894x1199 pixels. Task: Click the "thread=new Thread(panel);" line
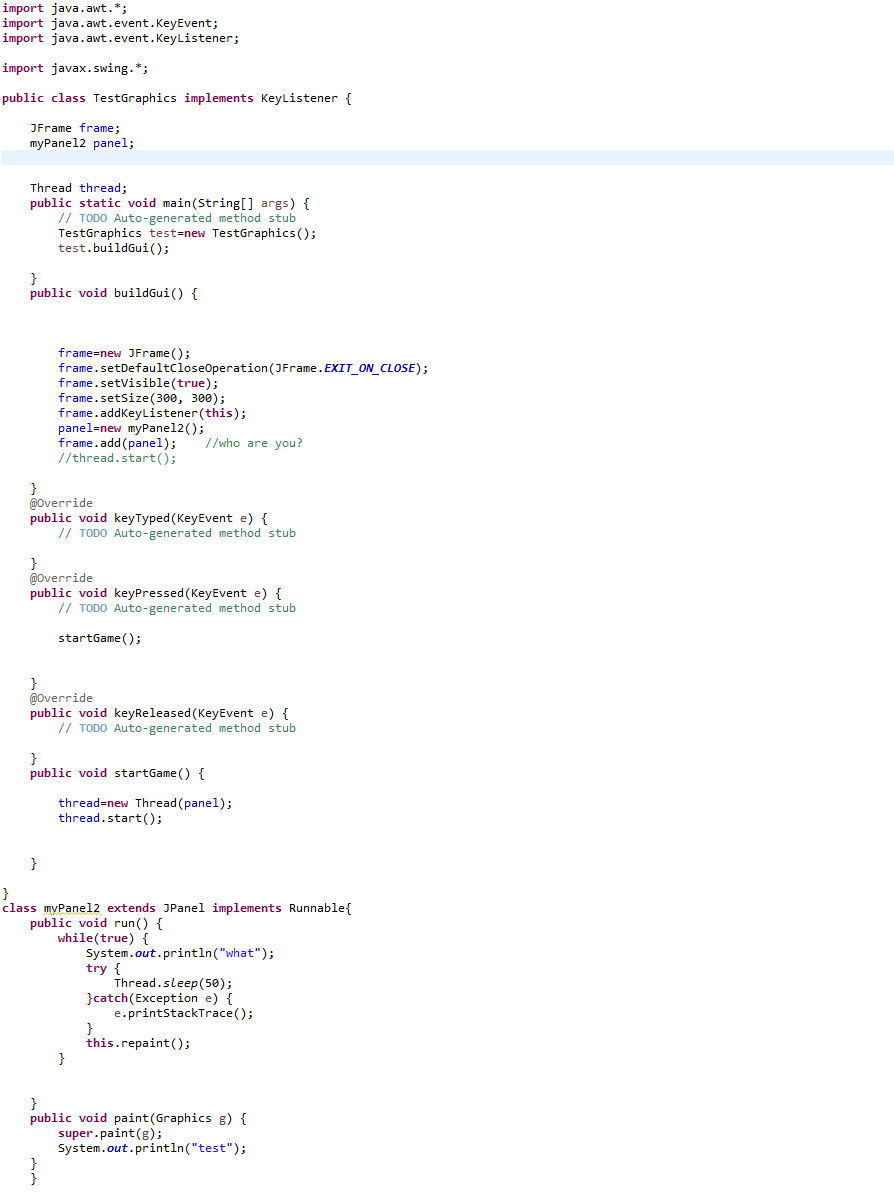(x=145, y=803)
